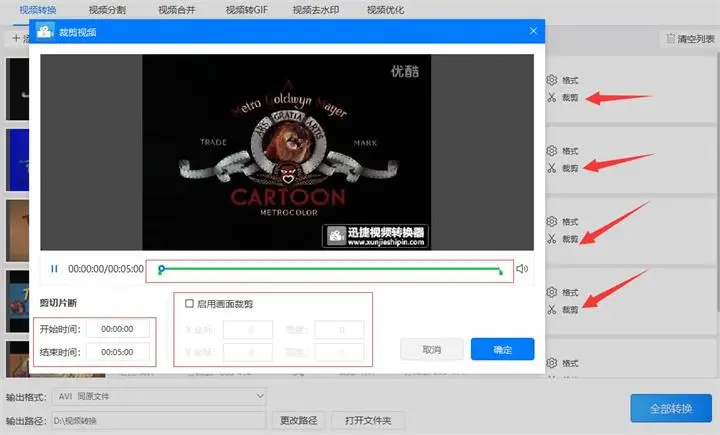Viewport: 720px width, 435px height.
Task: Switch to the 视频转换 tab
Action: 38,10
